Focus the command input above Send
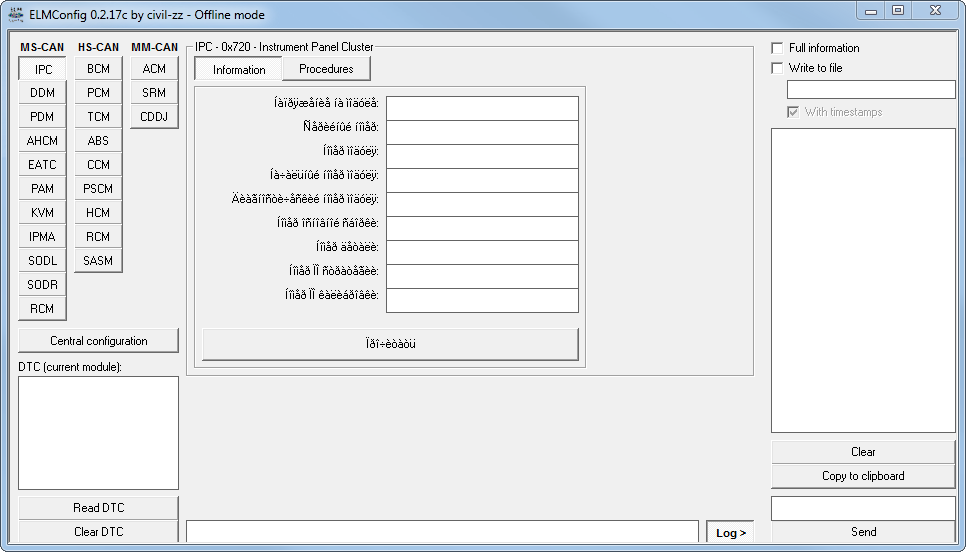The height and width of the screenshot is (552, 966). click(x=862, y=508)
